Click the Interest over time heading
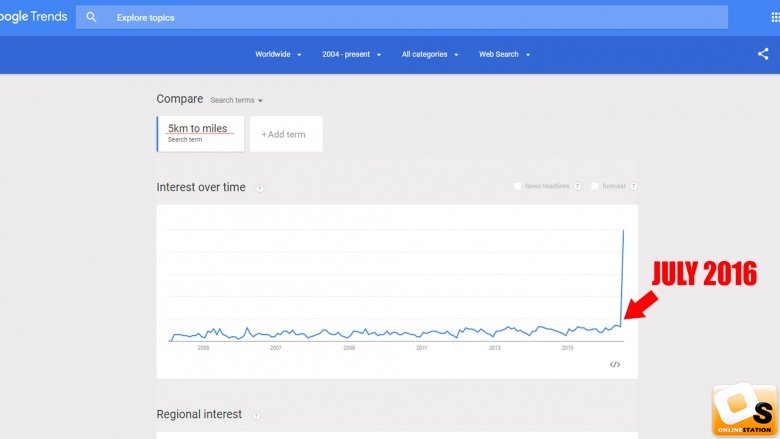The height and width of the screenshot is (439, 780). (201, 187)
